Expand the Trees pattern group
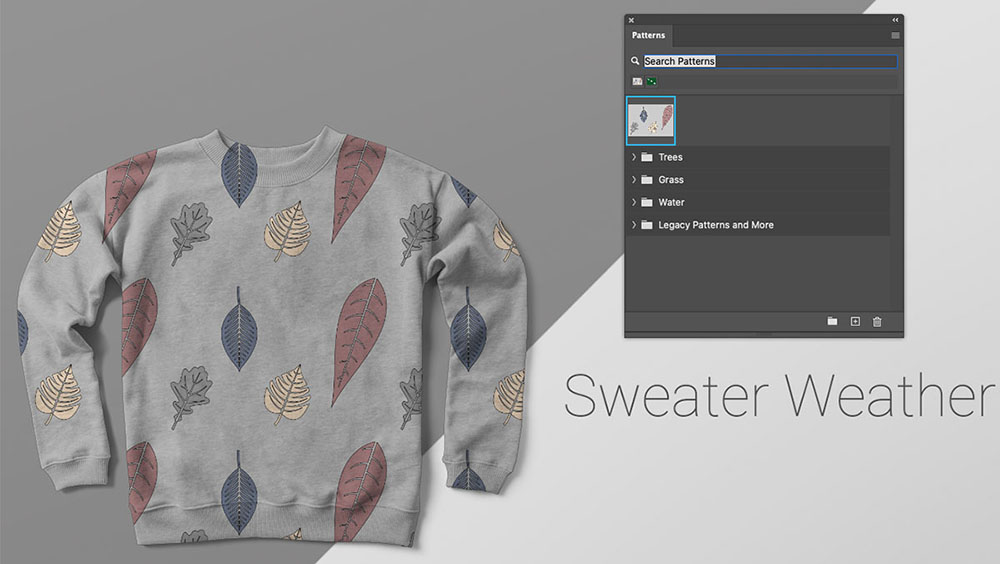This screenshot has height=564, width=1000. [634, 157]
